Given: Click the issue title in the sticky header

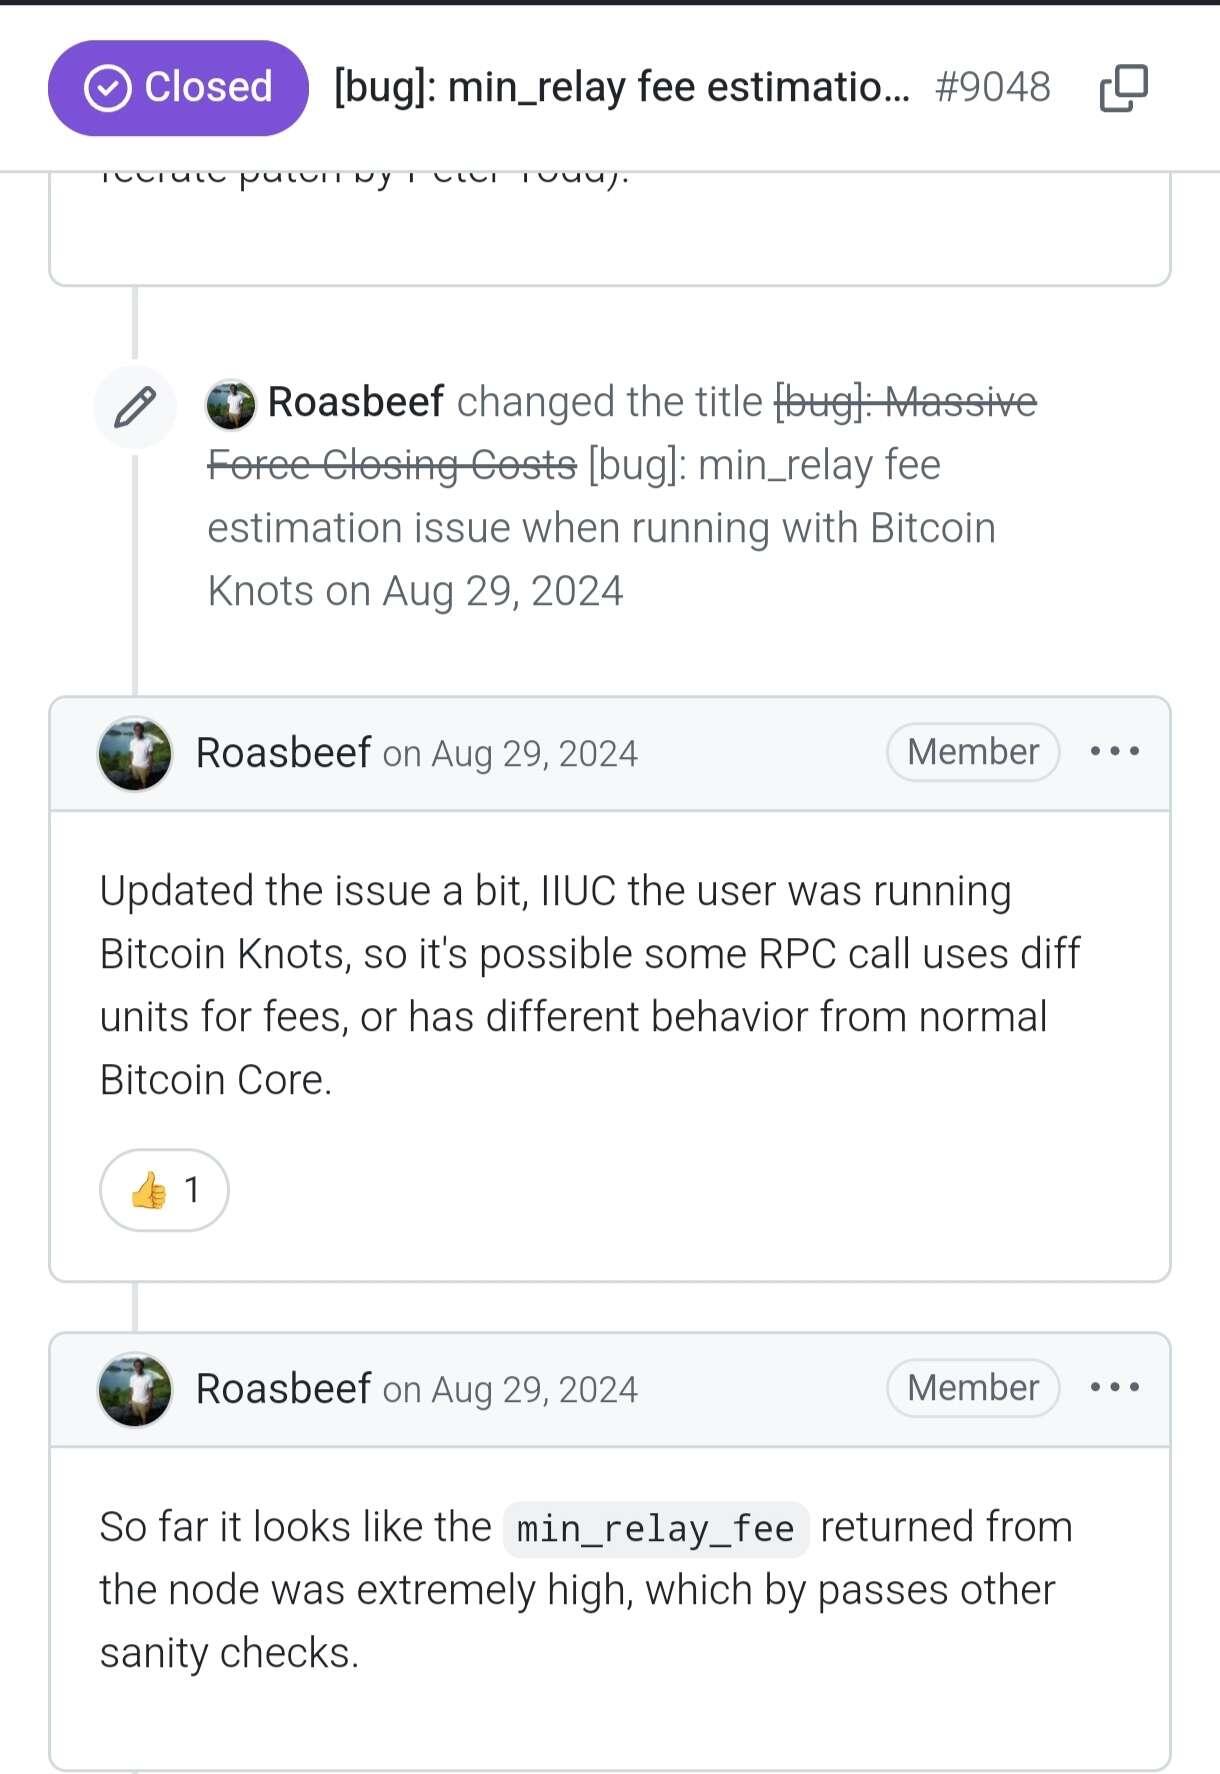Looking at the screenshot, I should 622,88.
